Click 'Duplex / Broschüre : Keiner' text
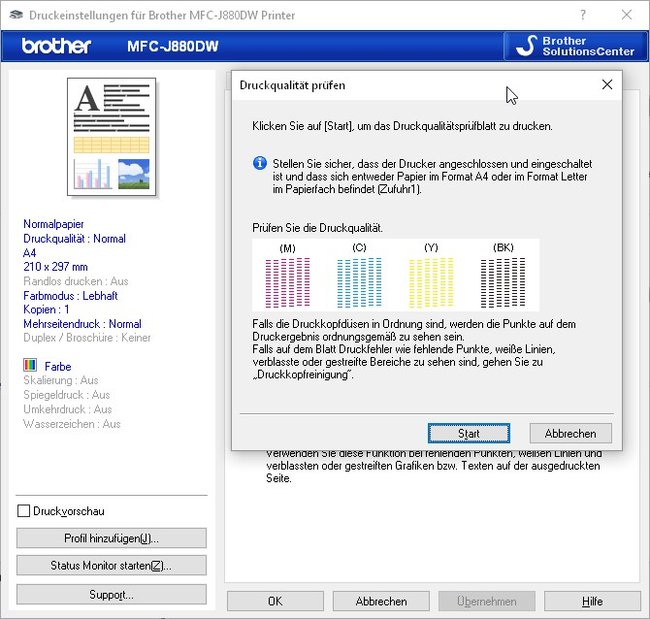Viewport: 650px width, 619px height. [x=87, y=337]
